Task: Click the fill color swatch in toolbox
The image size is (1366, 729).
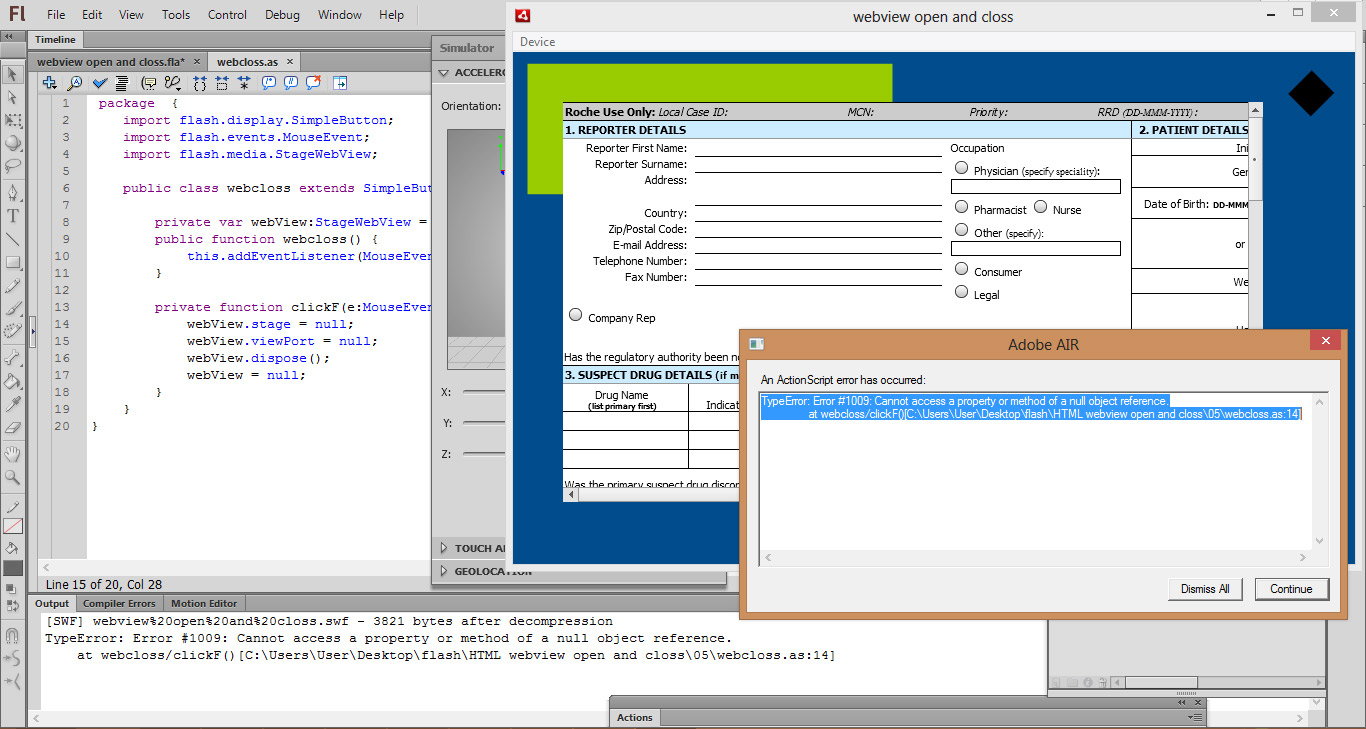Action: click(13, 568)
